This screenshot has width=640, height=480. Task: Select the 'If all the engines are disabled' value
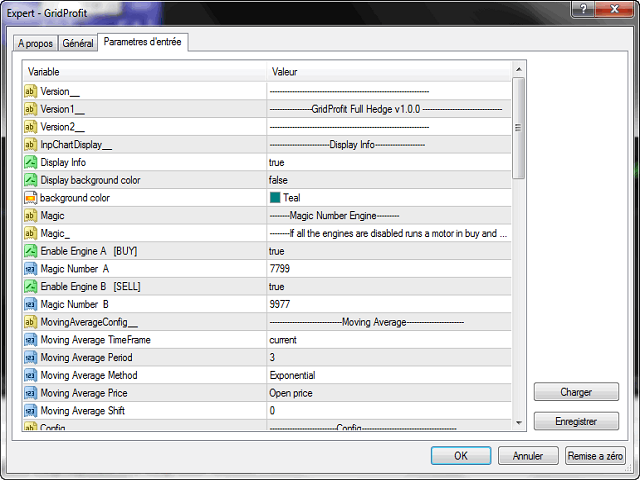[x=388, y=233]
